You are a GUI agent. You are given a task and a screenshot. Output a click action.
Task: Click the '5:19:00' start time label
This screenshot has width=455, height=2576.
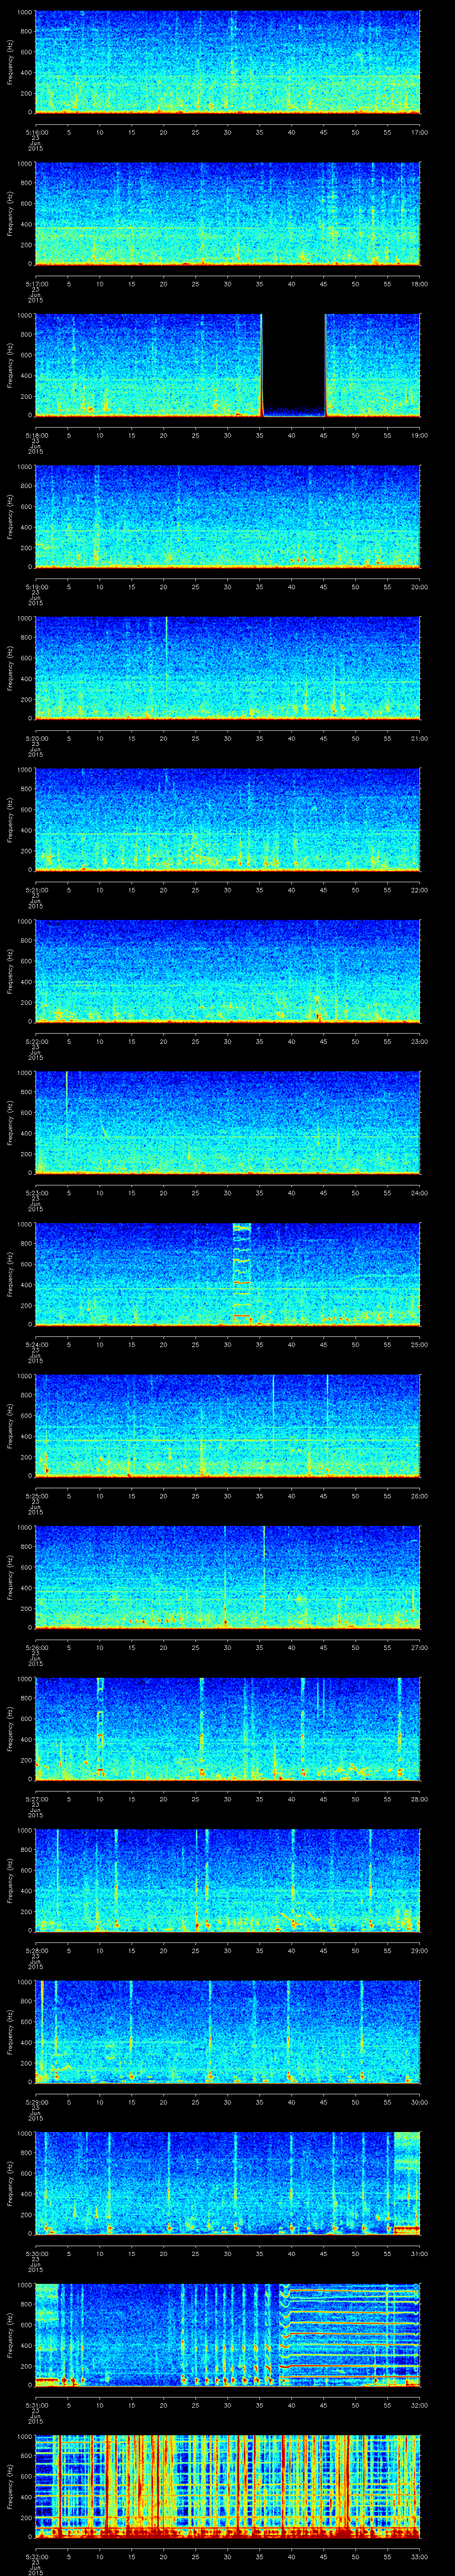coord(36,587)
